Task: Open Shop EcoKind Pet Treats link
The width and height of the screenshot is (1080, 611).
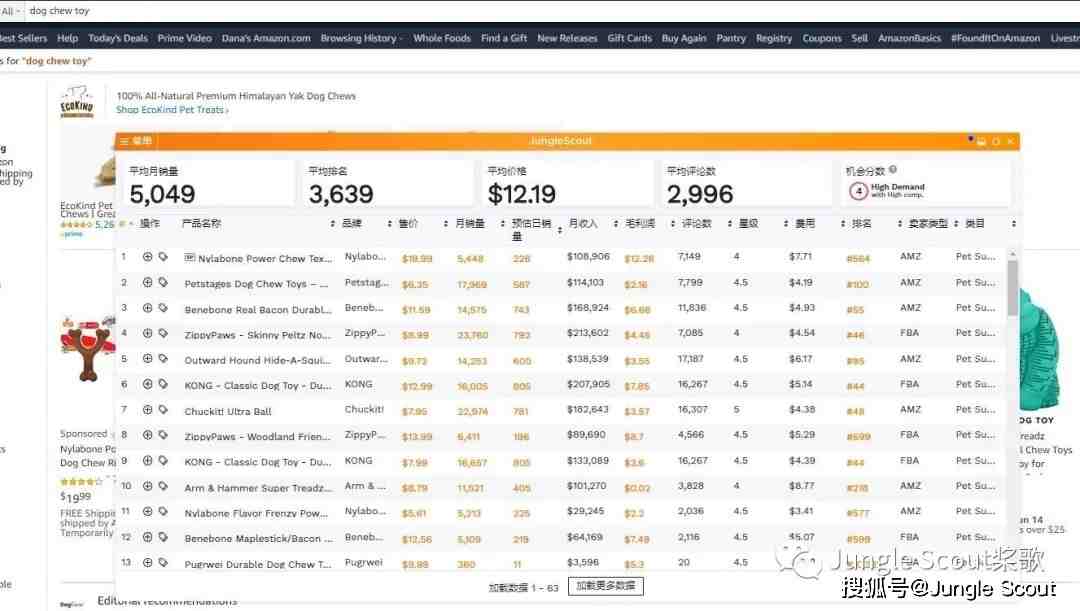Action: (x=172, y=110)
